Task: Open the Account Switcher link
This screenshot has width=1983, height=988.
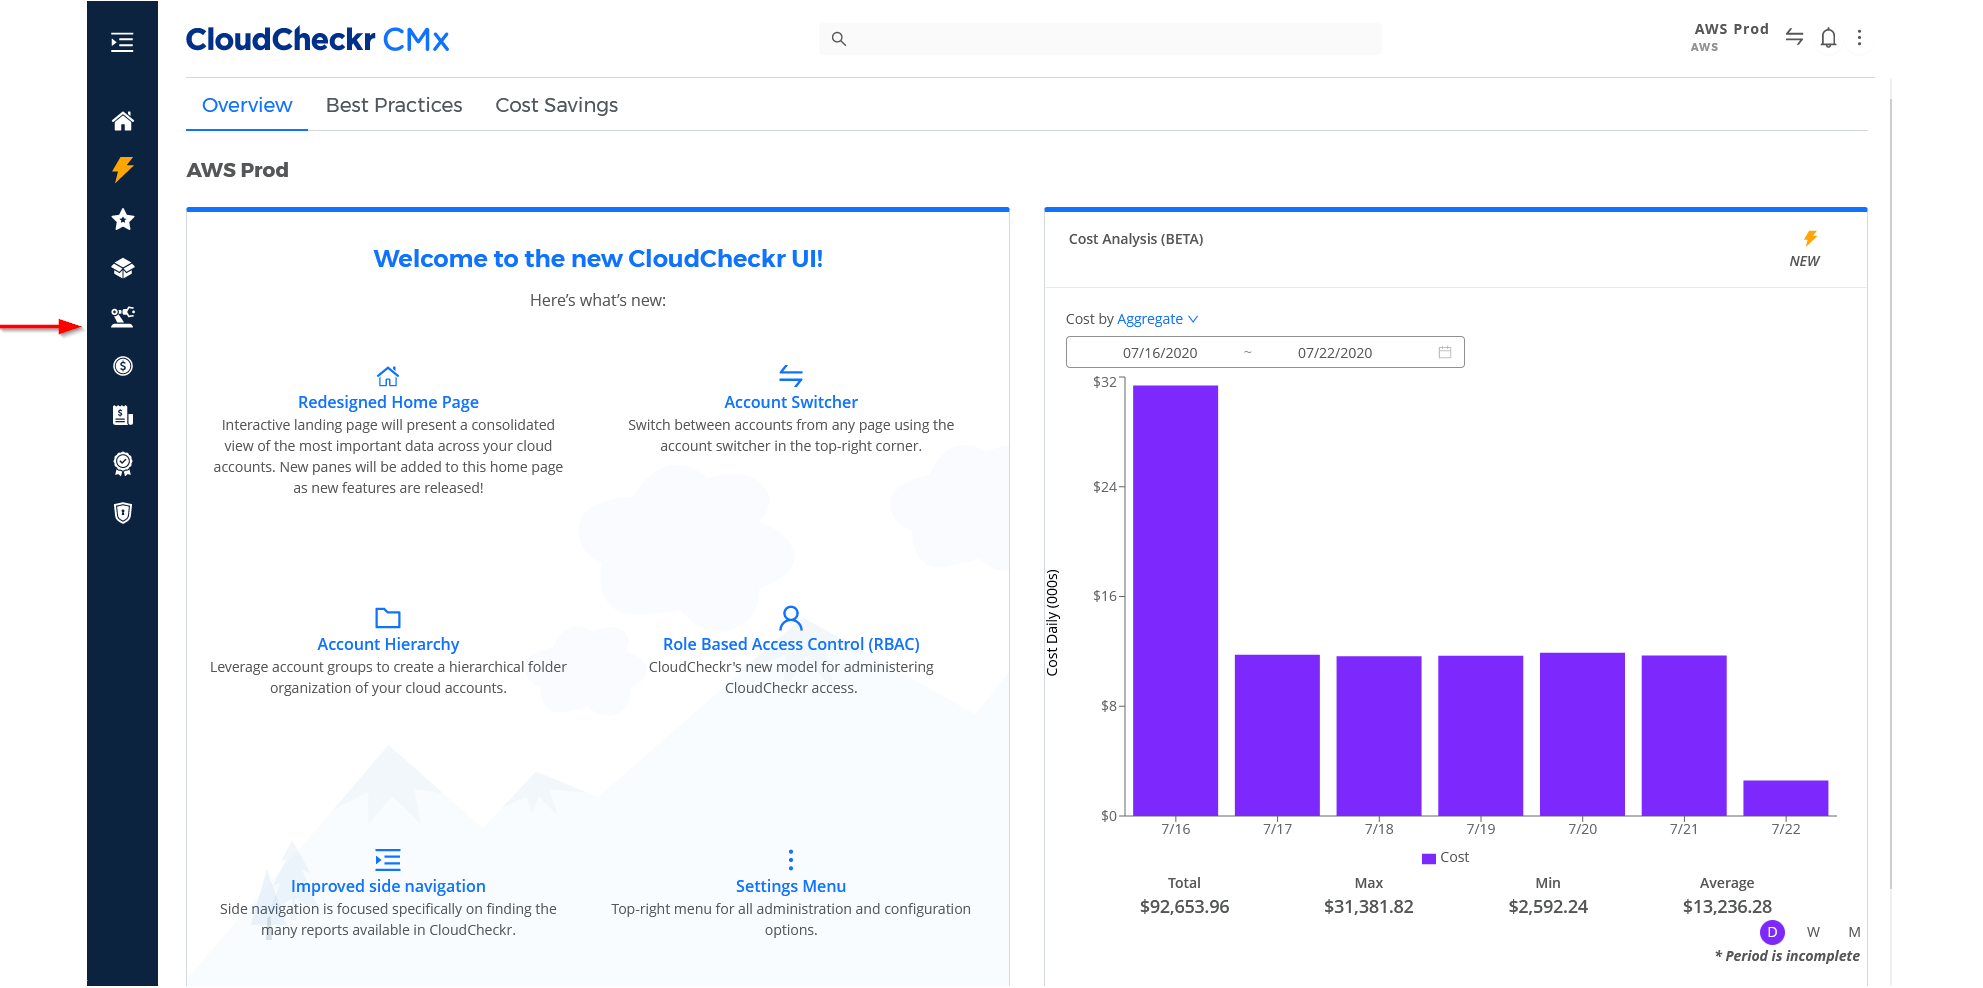Action: coord(791,402)
